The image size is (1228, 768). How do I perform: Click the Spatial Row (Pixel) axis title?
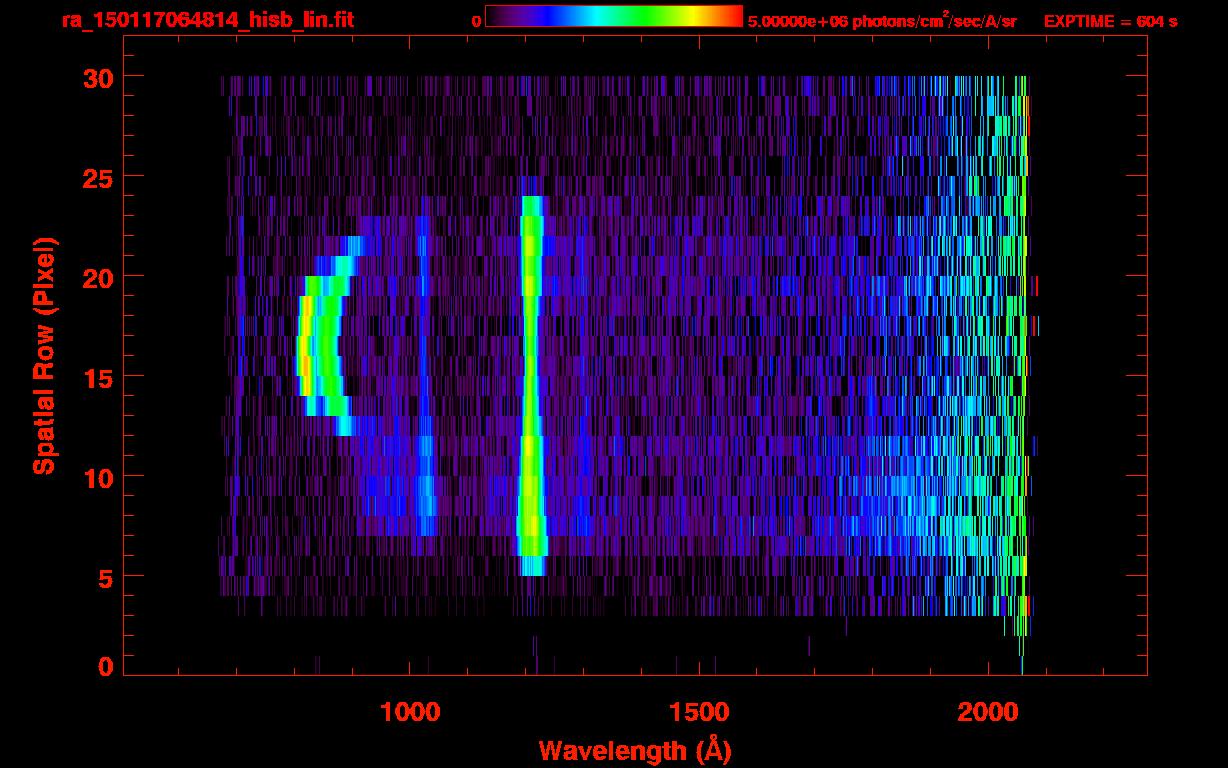point(44,356)
